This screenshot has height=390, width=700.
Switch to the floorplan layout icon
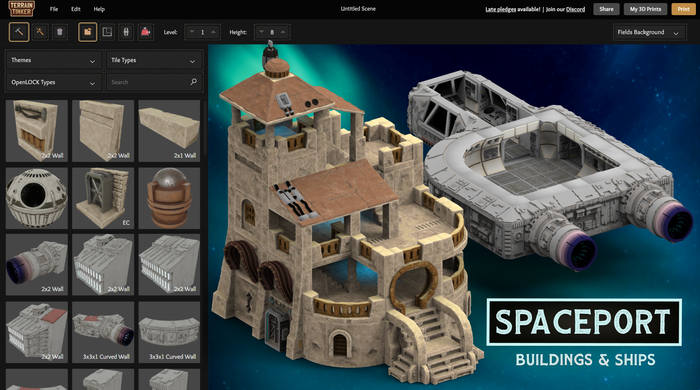pyautogui.click(x=107, y=32)
